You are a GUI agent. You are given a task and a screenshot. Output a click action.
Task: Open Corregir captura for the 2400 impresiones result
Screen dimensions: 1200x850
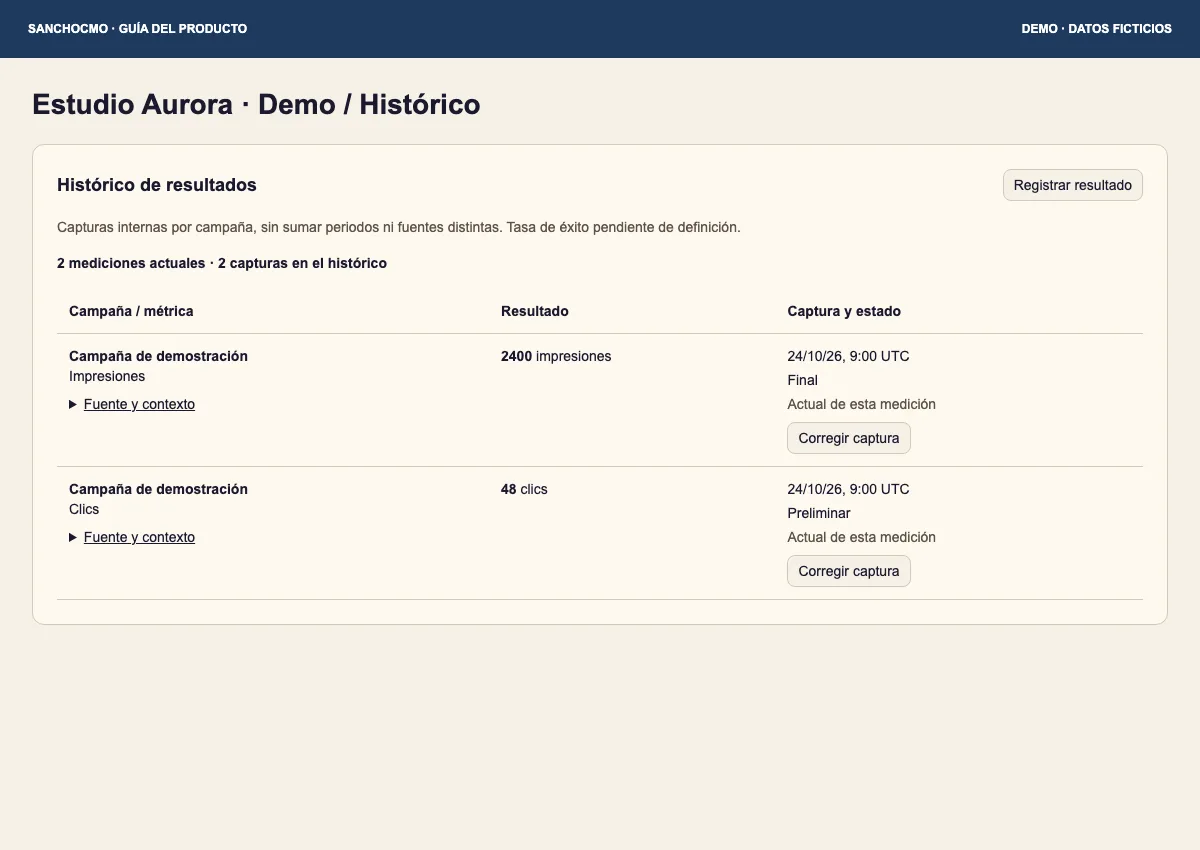pyautogui.click(x=849, y=438)
